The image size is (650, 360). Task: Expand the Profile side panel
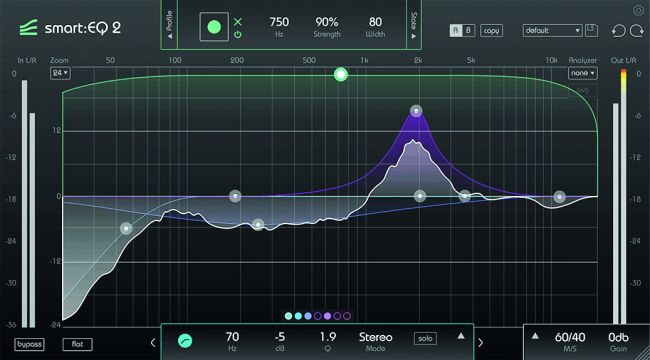point(169,24)
